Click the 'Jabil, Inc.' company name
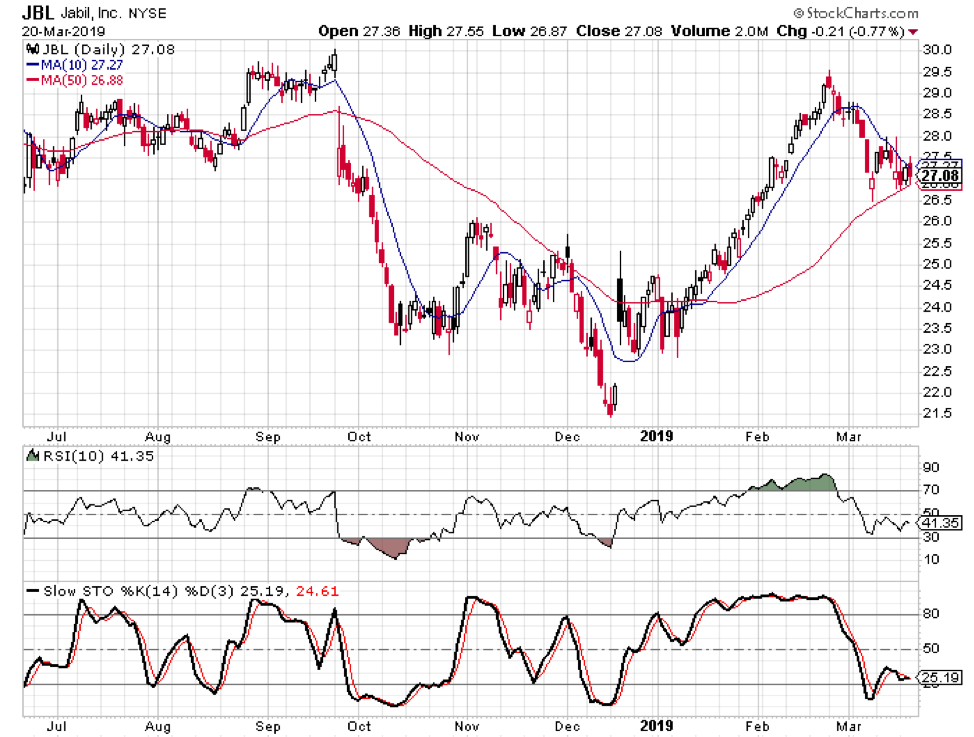This screenshot has width=974, height=737. click(91, 13)
